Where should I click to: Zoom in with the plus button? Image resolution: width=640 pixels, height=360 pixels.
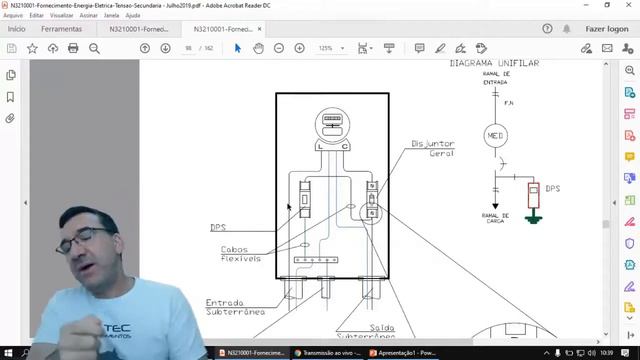[x=300, y=49]
